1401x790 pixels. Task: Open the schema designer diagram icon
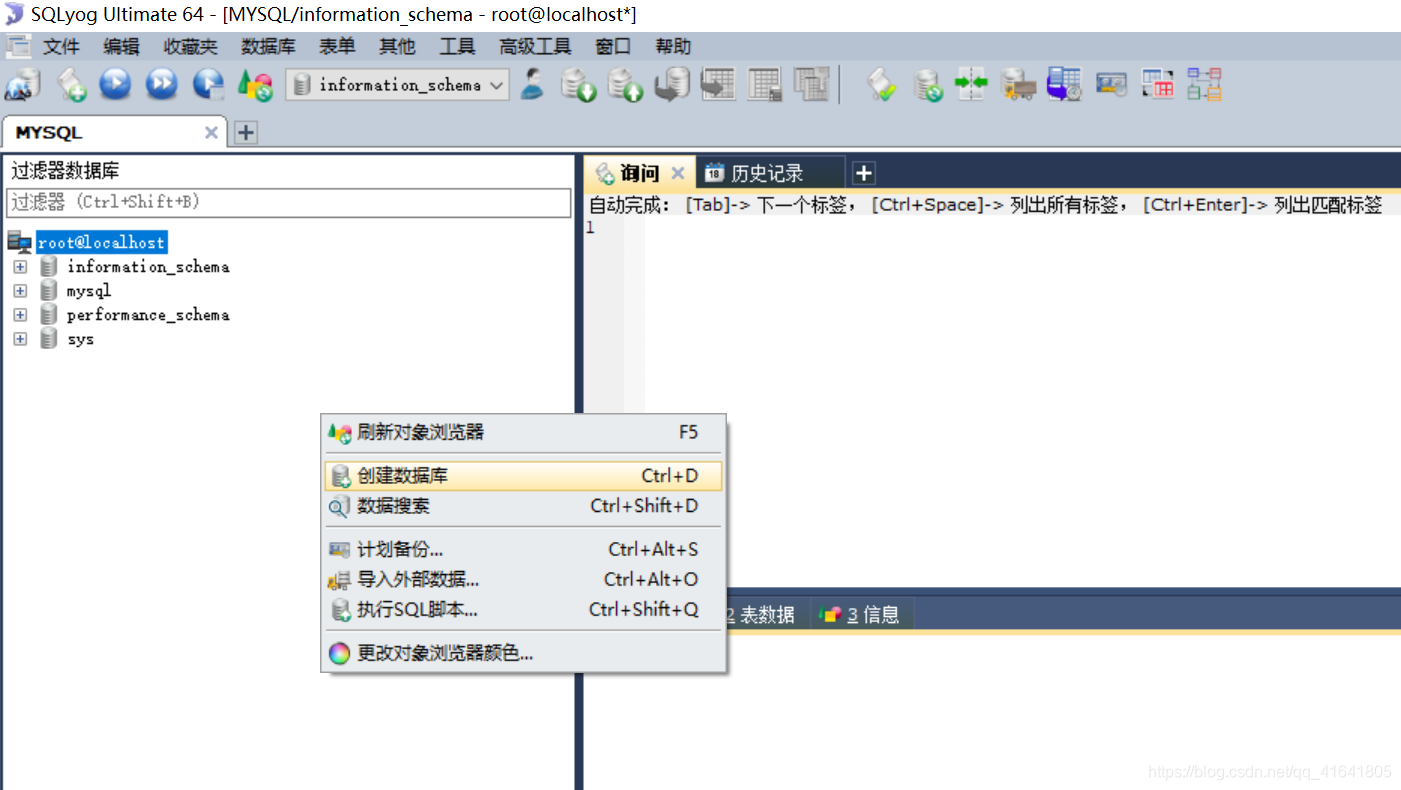pyautogui.click(x=1205, y=85)
